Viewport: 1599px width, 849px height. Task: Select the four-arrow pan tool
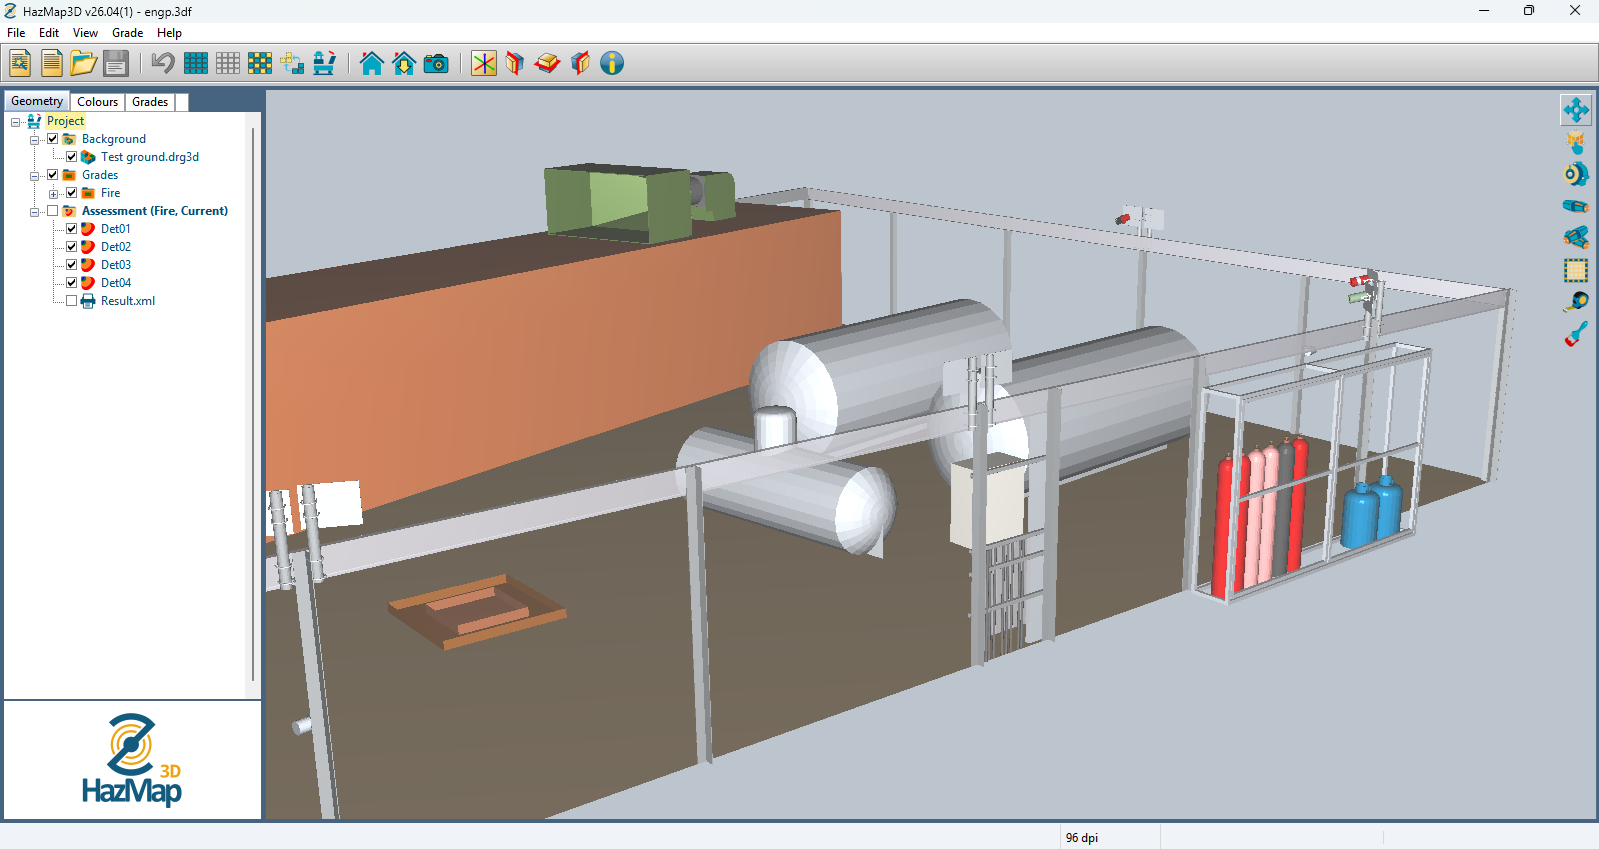tap(1576, 110)
